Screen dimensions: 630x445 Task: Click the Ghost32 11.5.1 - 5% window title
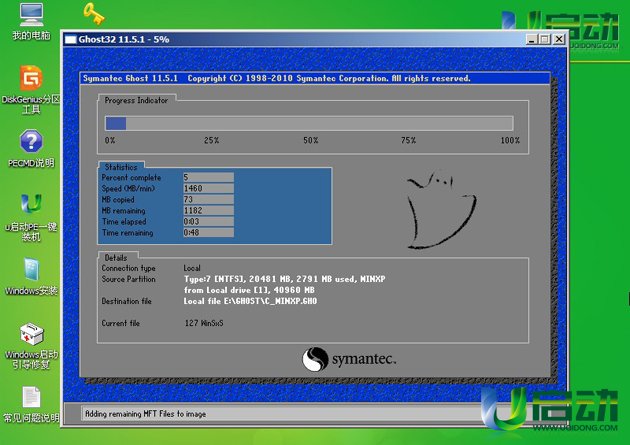(x=124, y=39)
